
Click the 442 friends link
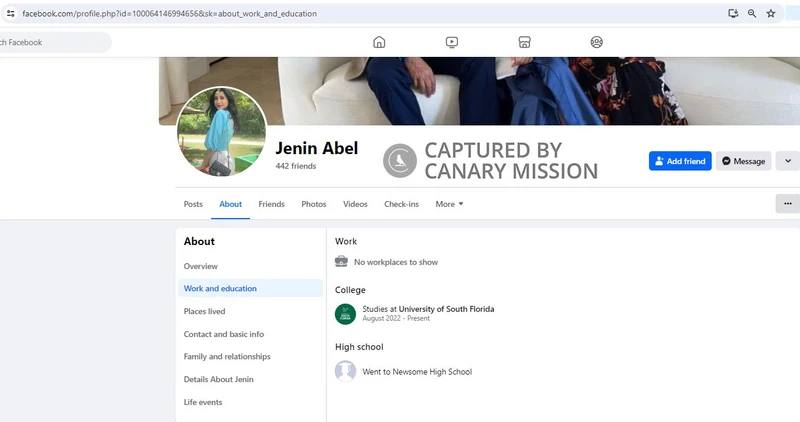click(x=296, y=166)
